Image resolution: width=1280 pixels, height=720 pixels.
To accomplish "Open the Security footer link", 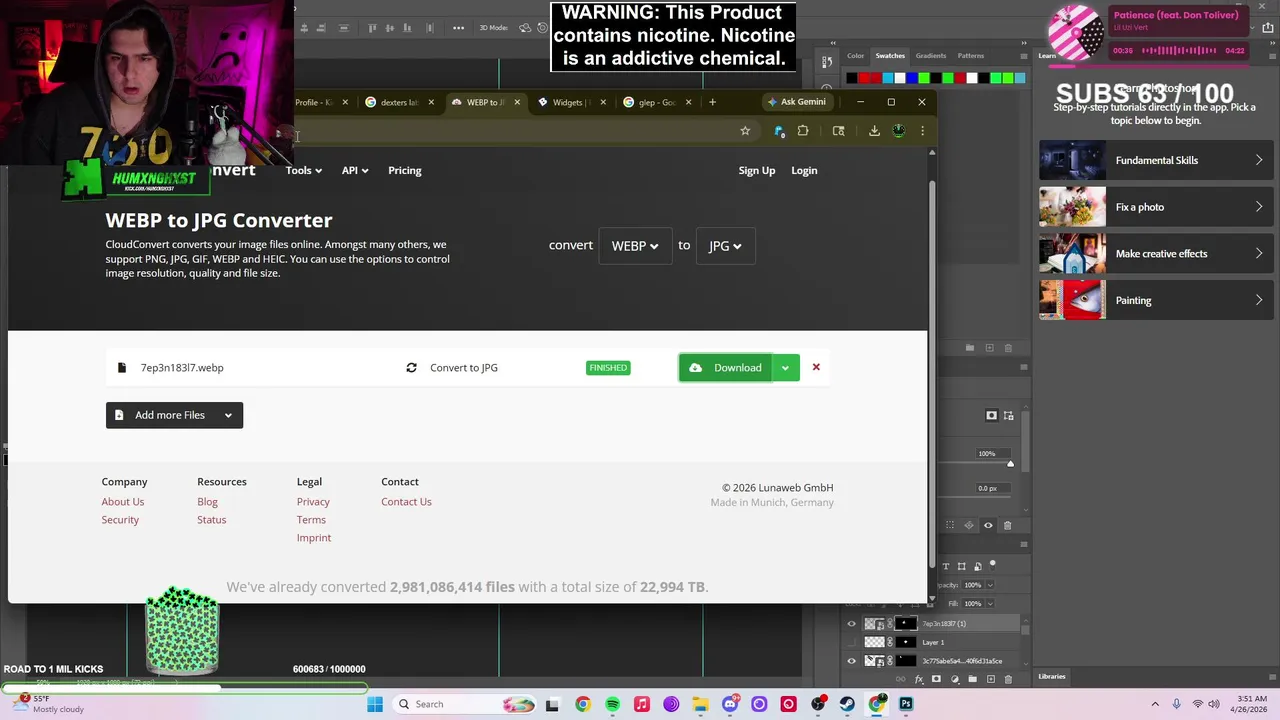I will pyautogui.click(x=120, y=520).
